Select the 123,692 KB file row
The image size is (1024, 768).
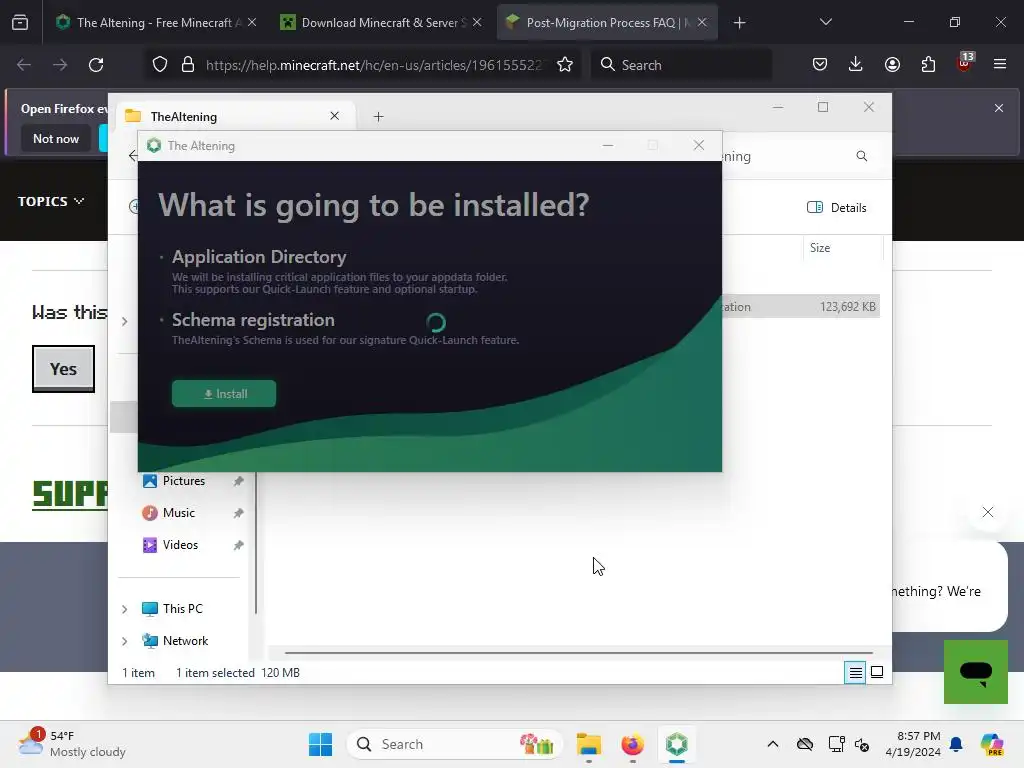pyautogui.click(x=801, y=307)
